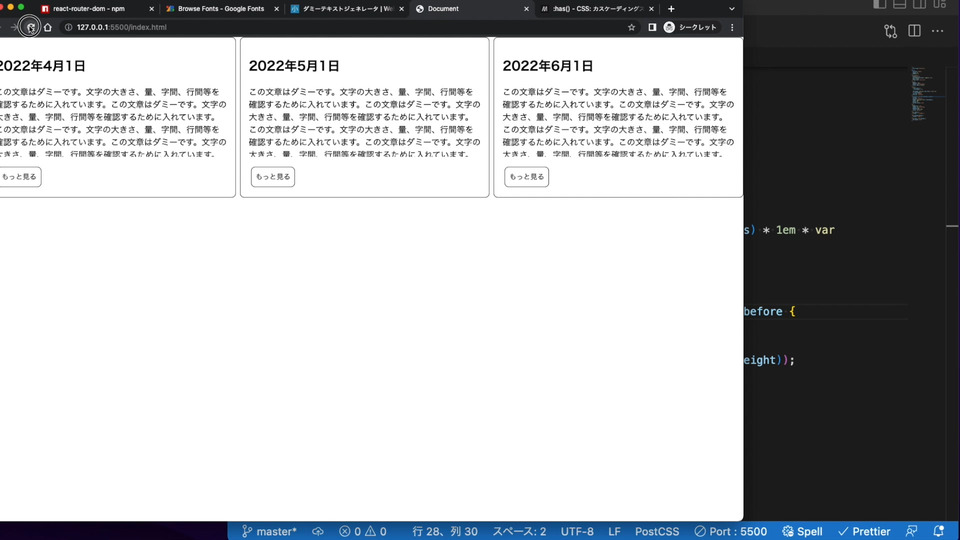
Task: Toggle VS Code primary sidebar layout icon
Action: coord(879,4)
